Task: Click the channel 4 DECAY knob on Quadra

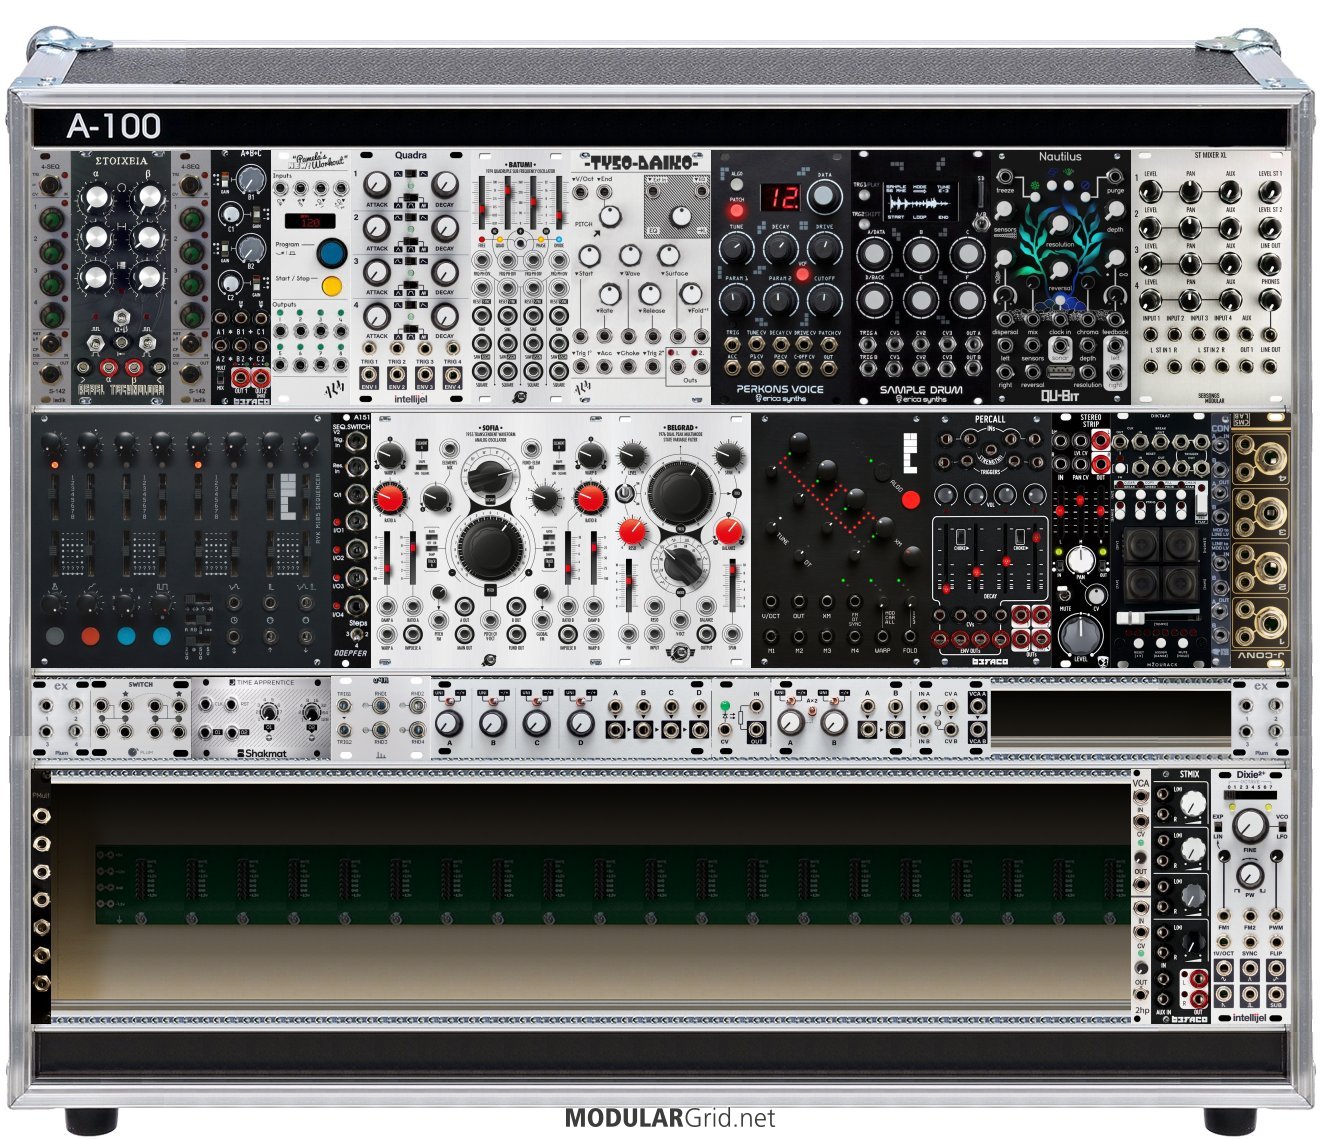Action: click(x=444, y=316)
